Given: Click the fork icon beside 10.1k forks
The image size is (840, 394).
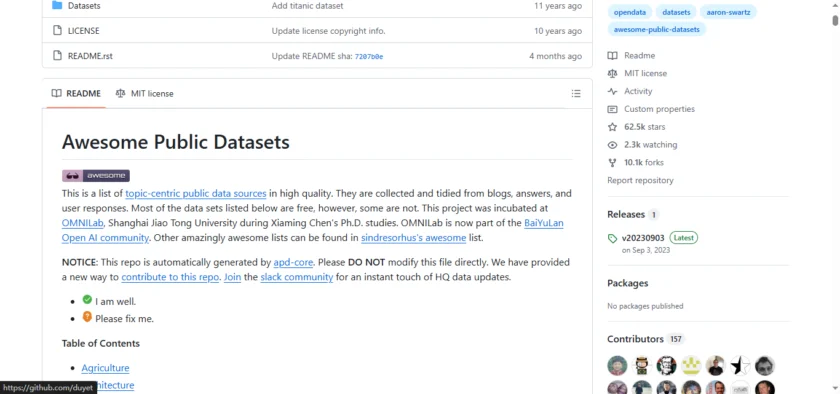Looking at the screenshot, I should pyautogui.click(x=612, y=162).
